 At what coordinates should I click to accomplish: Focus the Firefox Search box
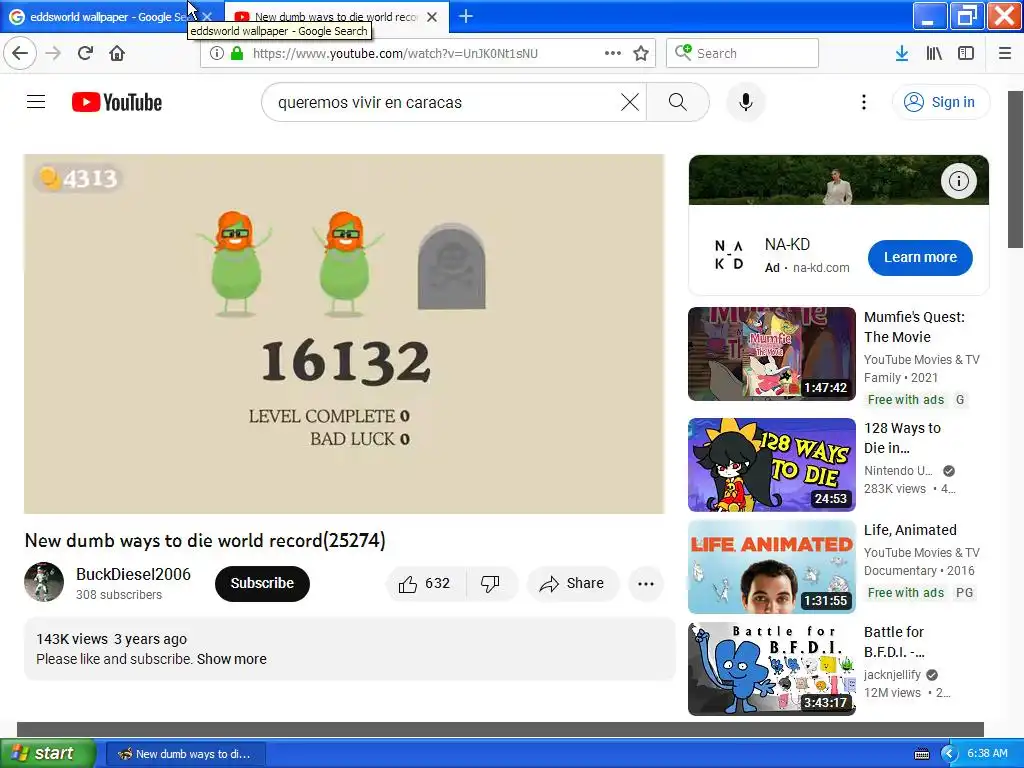(743, 53)
